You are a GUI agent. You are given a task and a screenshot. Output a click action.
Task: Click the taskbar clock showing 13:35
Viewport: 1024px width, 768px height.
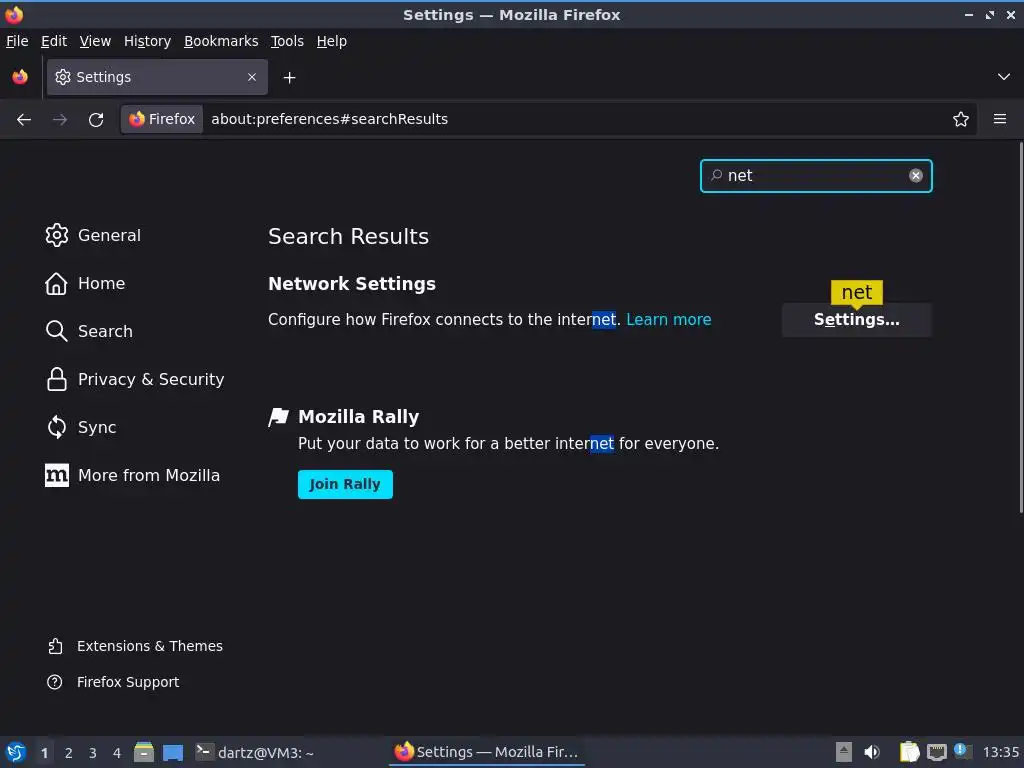(1000, 752)
